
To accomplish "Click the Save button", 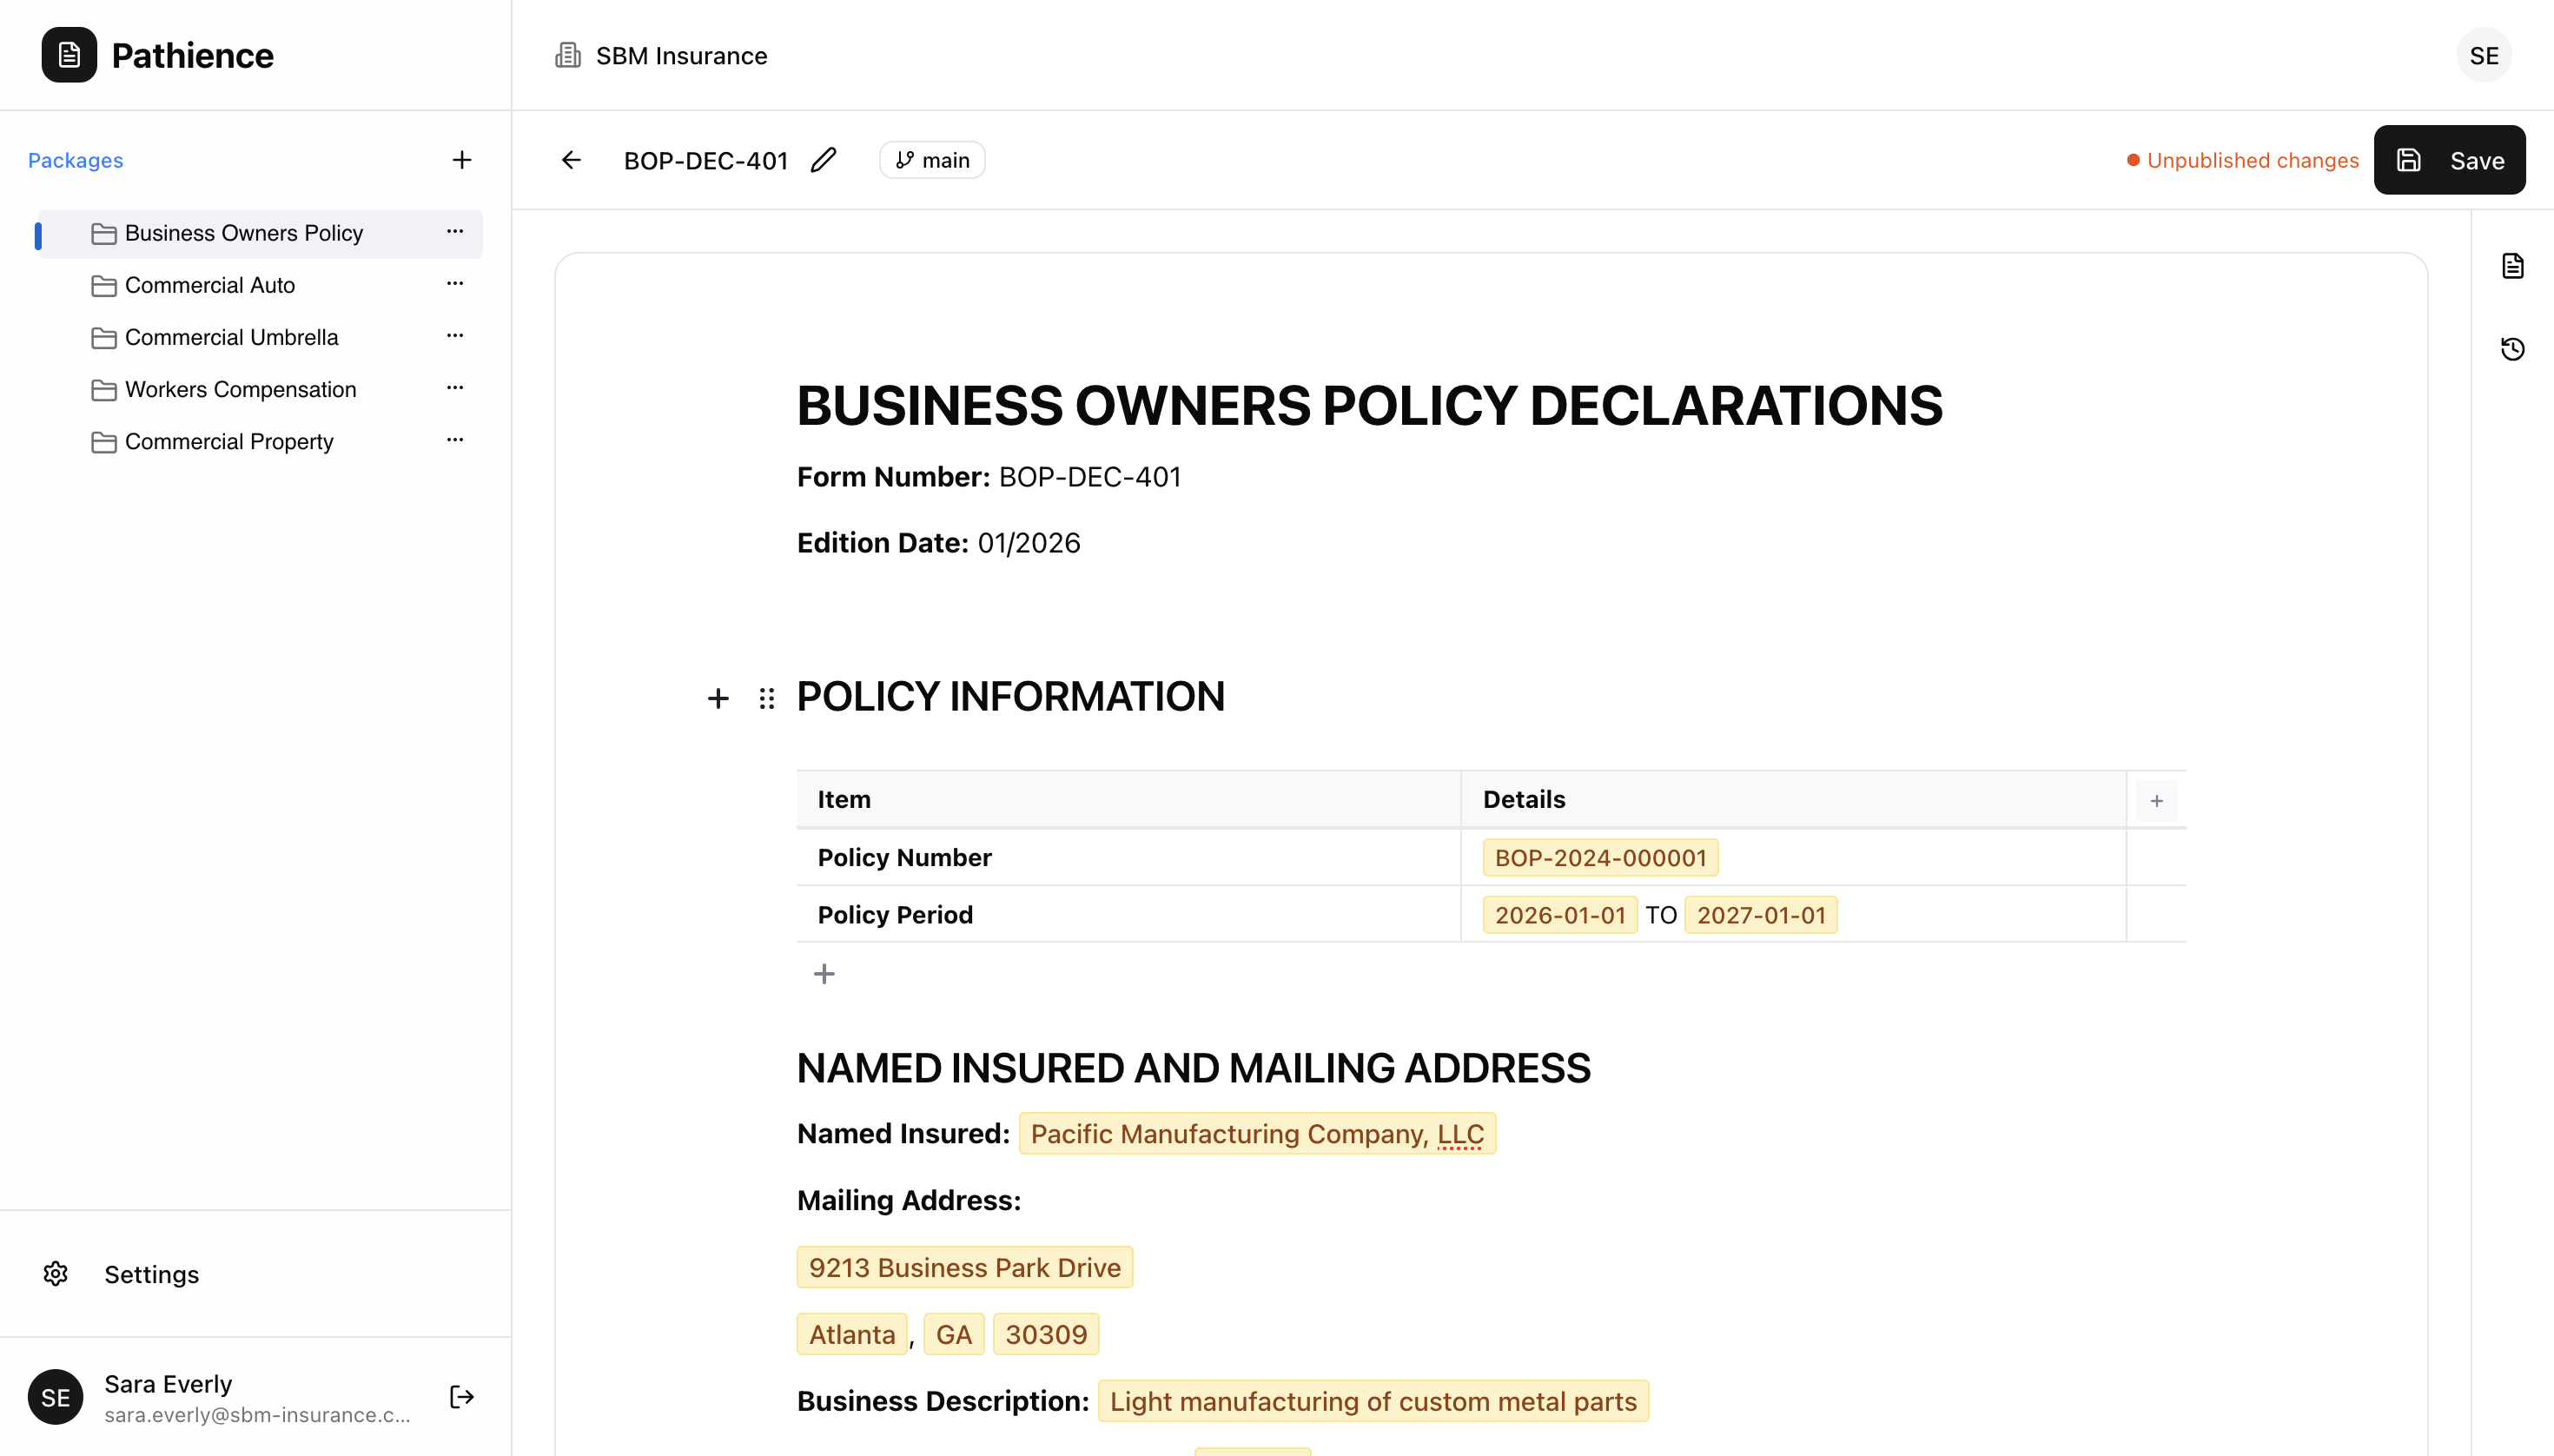I will [x=2449, y=159].
